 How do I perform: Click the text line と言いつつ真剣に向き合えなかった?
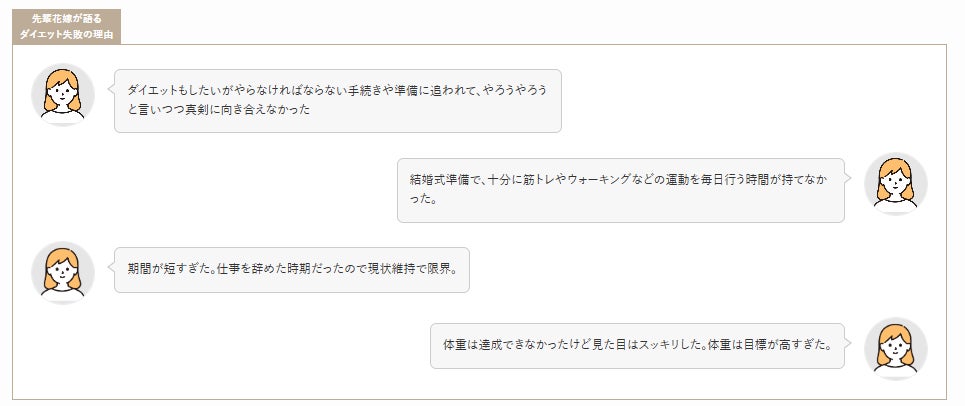tap(219, 110)
